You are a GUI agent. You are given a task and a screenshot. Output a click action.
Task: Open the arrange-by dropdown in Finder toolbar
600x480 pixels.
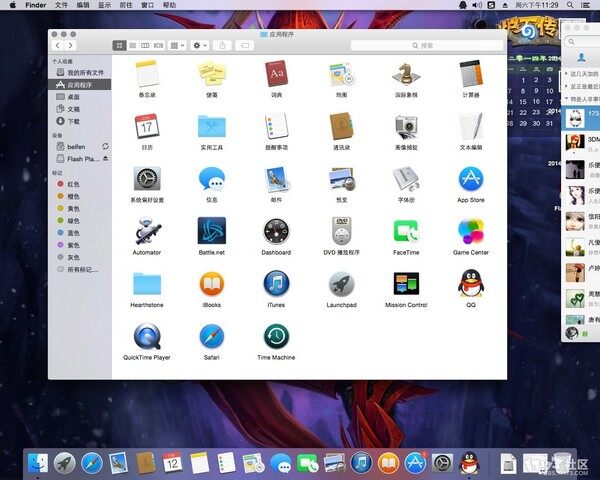[x=177, y=46]
